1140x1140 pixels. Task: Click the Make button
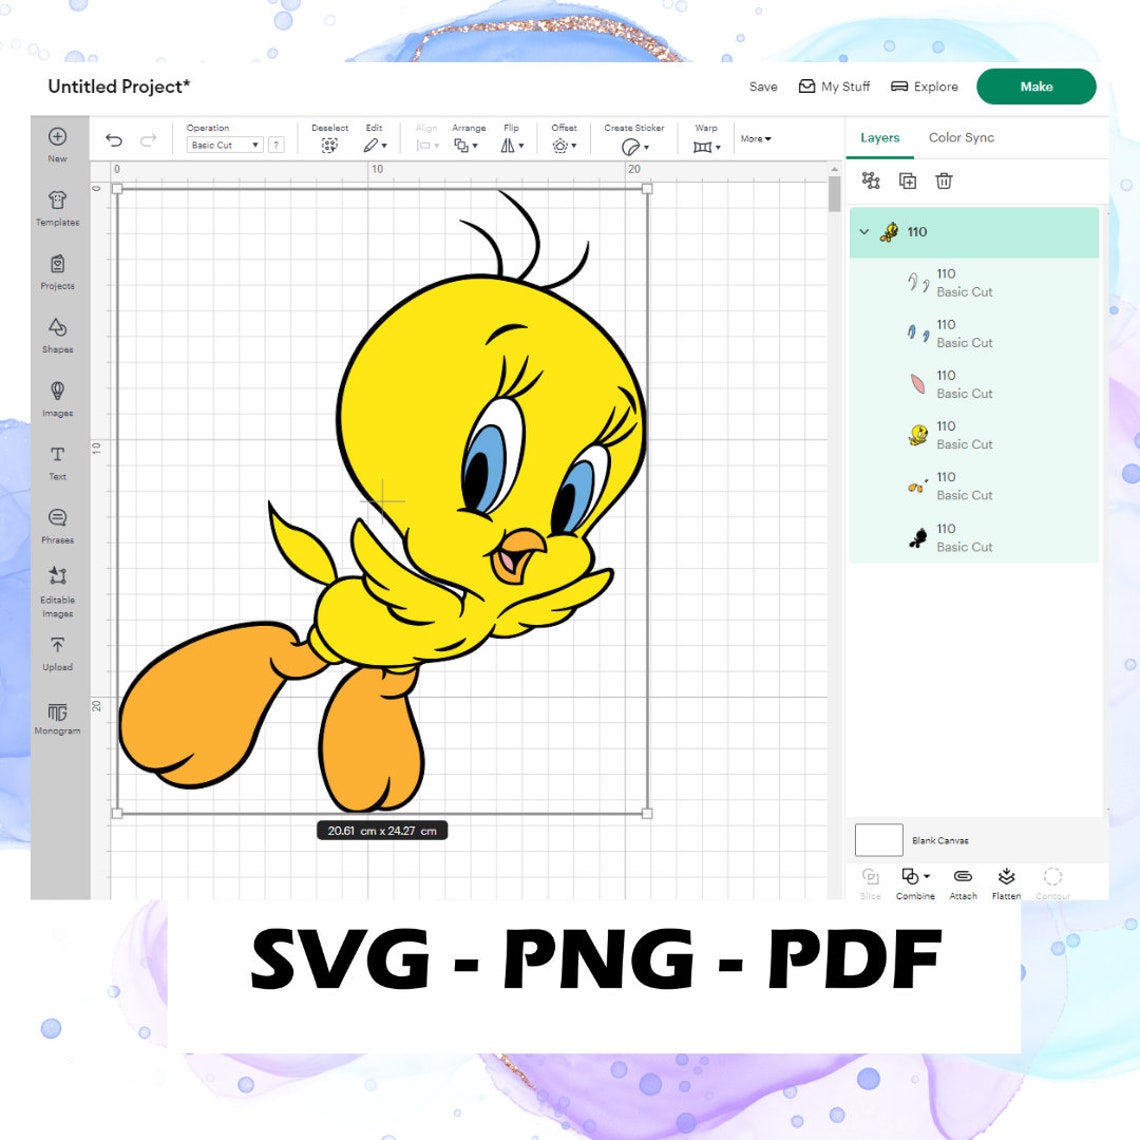click(1036, 87)
